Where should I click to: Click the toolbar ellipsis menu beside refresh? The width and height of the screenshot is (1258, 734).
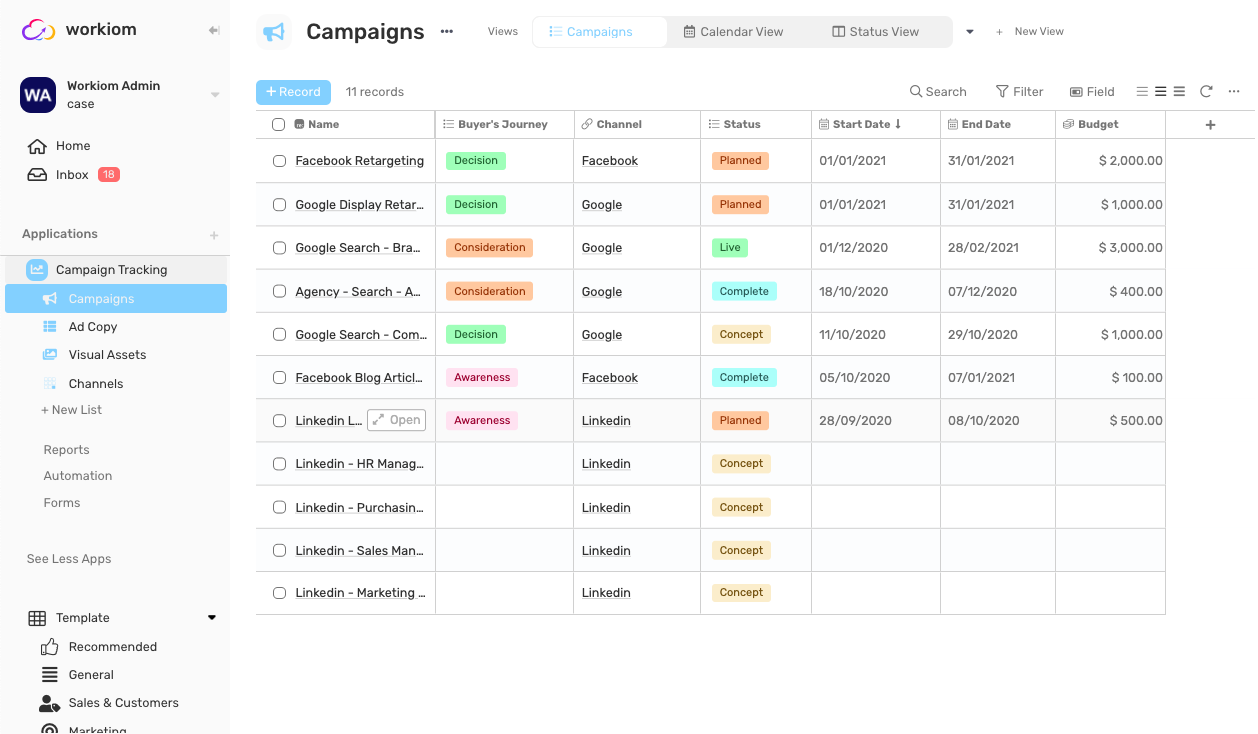1233,91
